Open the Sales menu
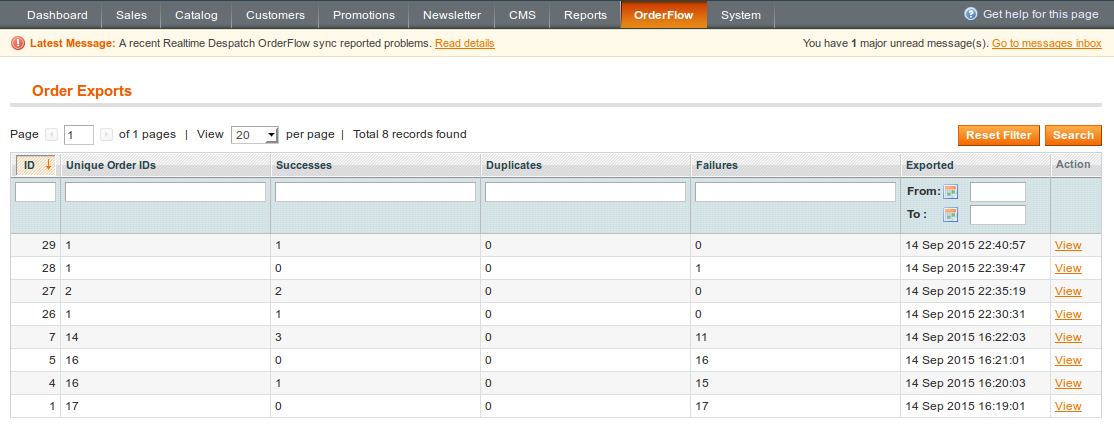 tap(131, 15)
